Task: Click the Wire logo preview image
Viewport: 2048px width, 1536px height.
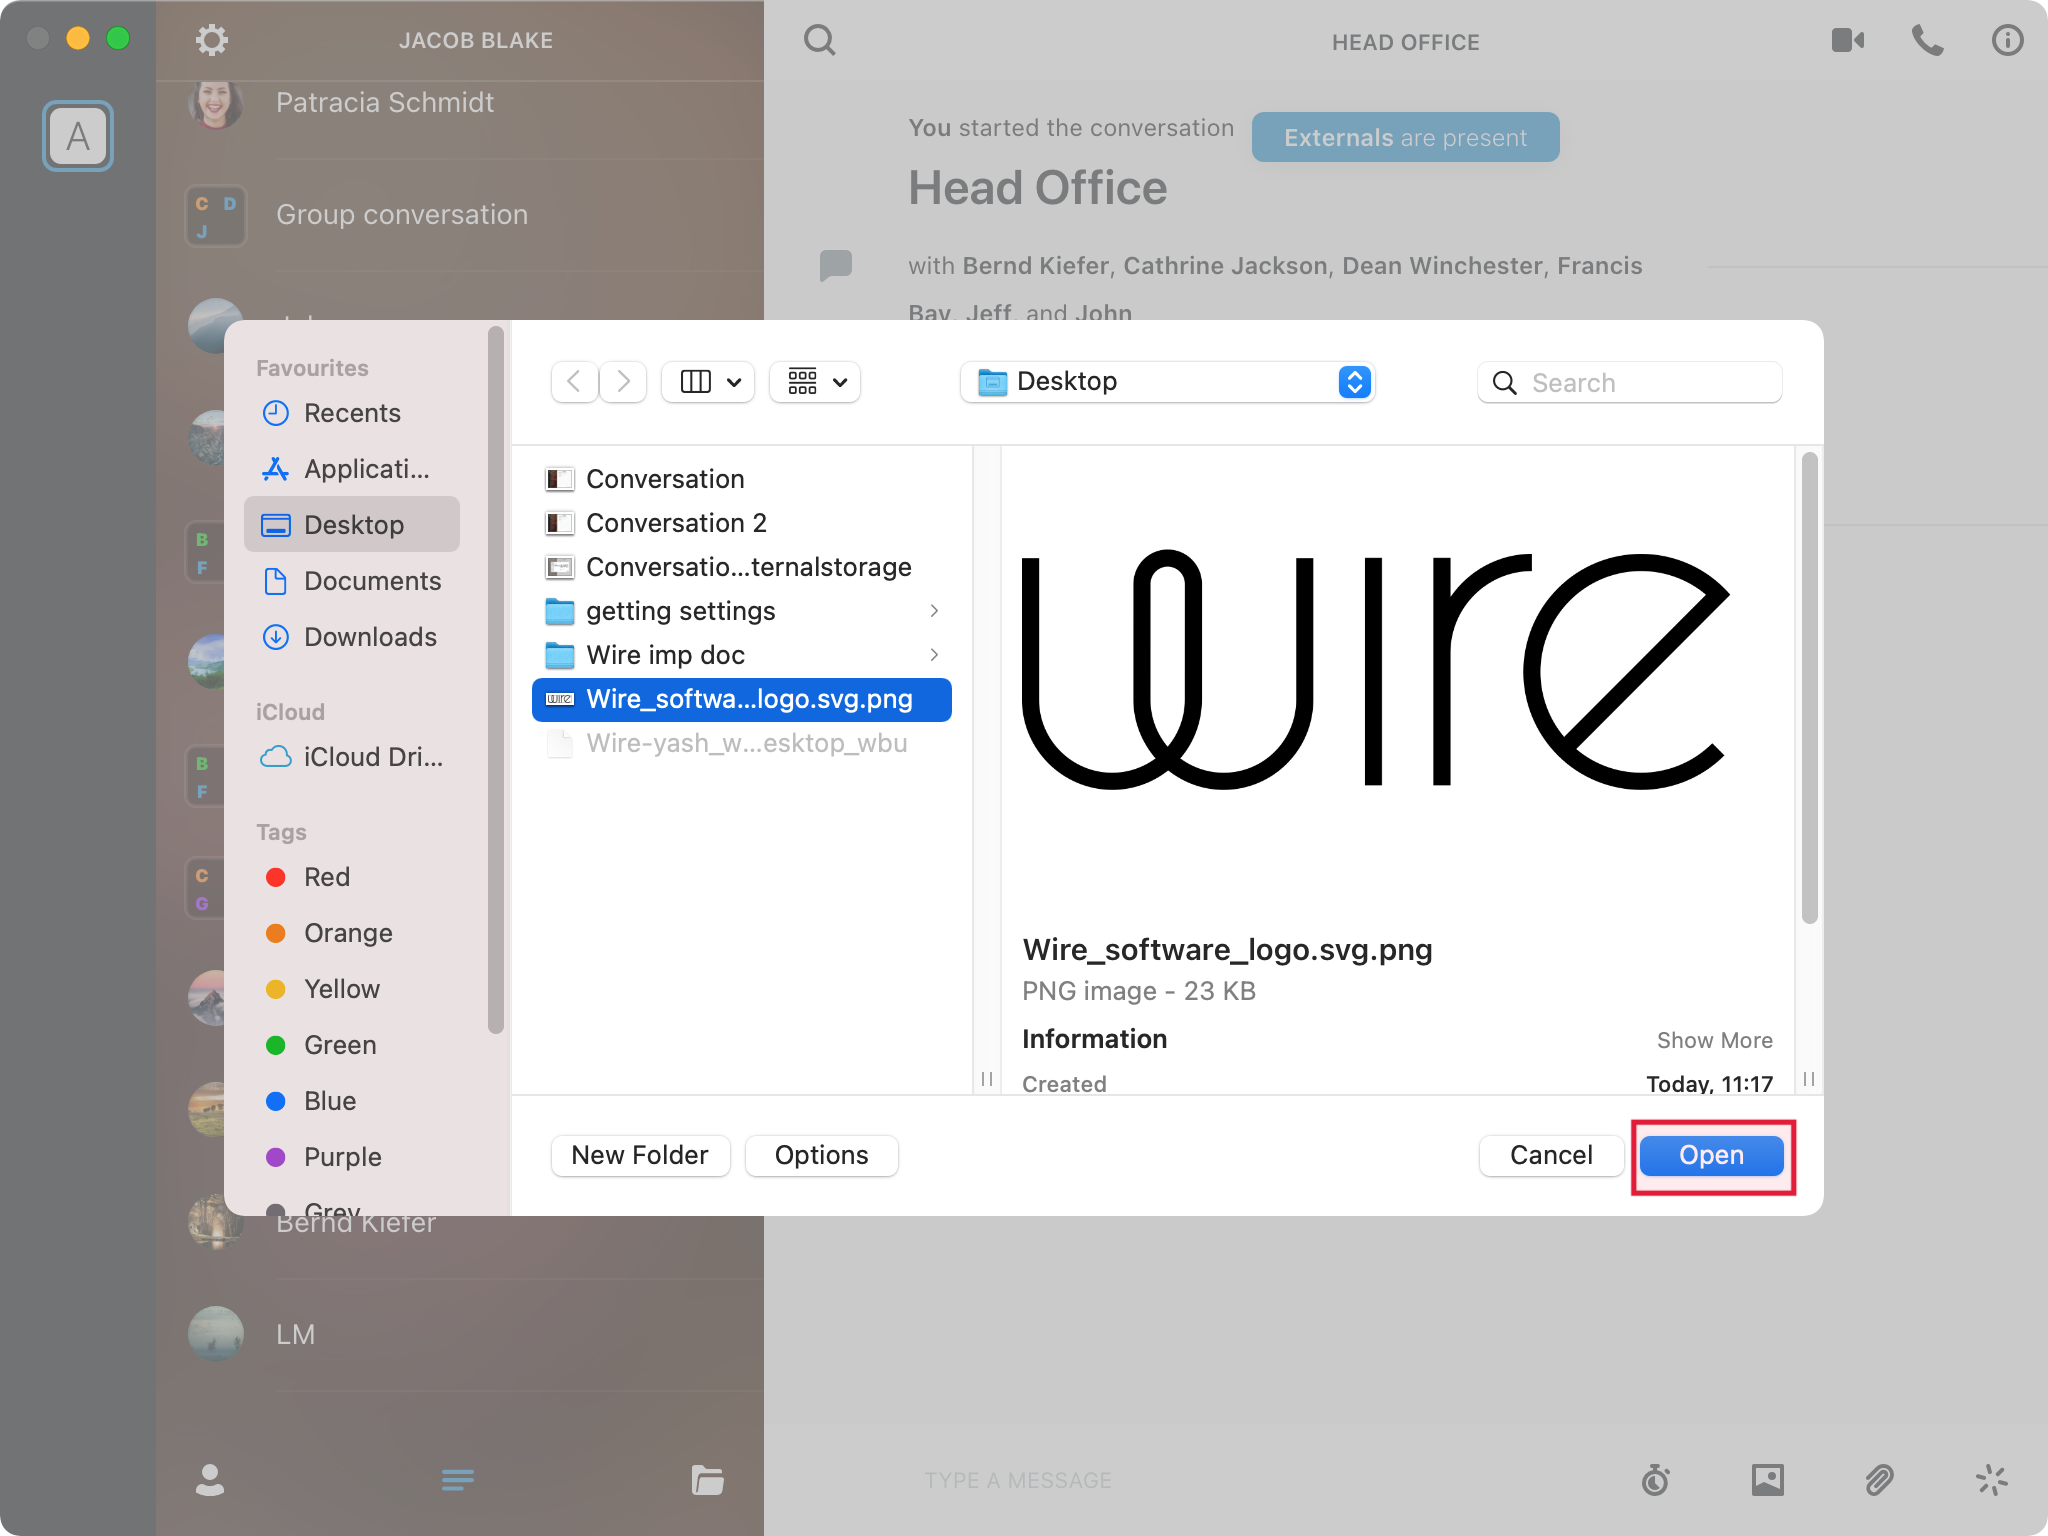Action: (1375, 669)
